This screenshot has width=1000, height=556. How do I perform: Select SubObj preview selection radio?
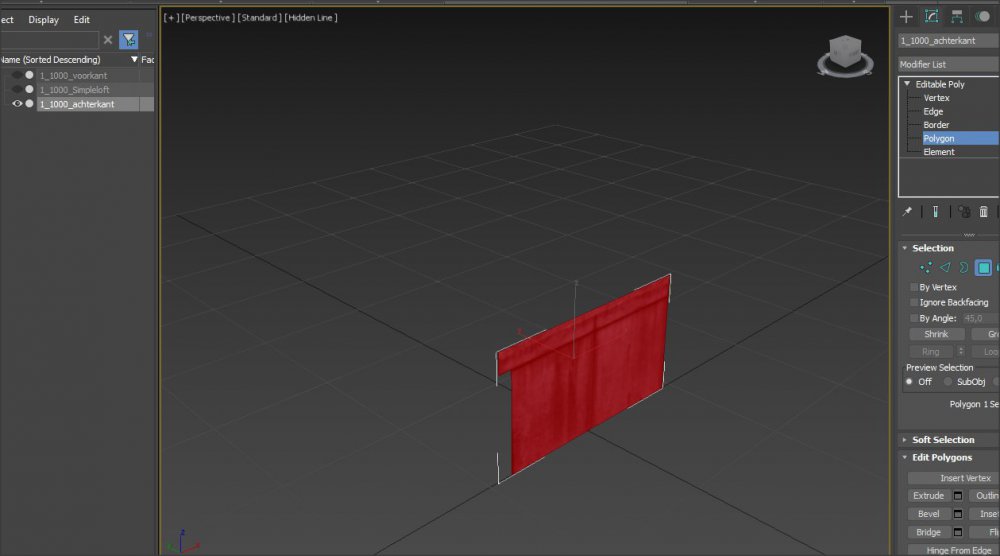click(948, 382)
